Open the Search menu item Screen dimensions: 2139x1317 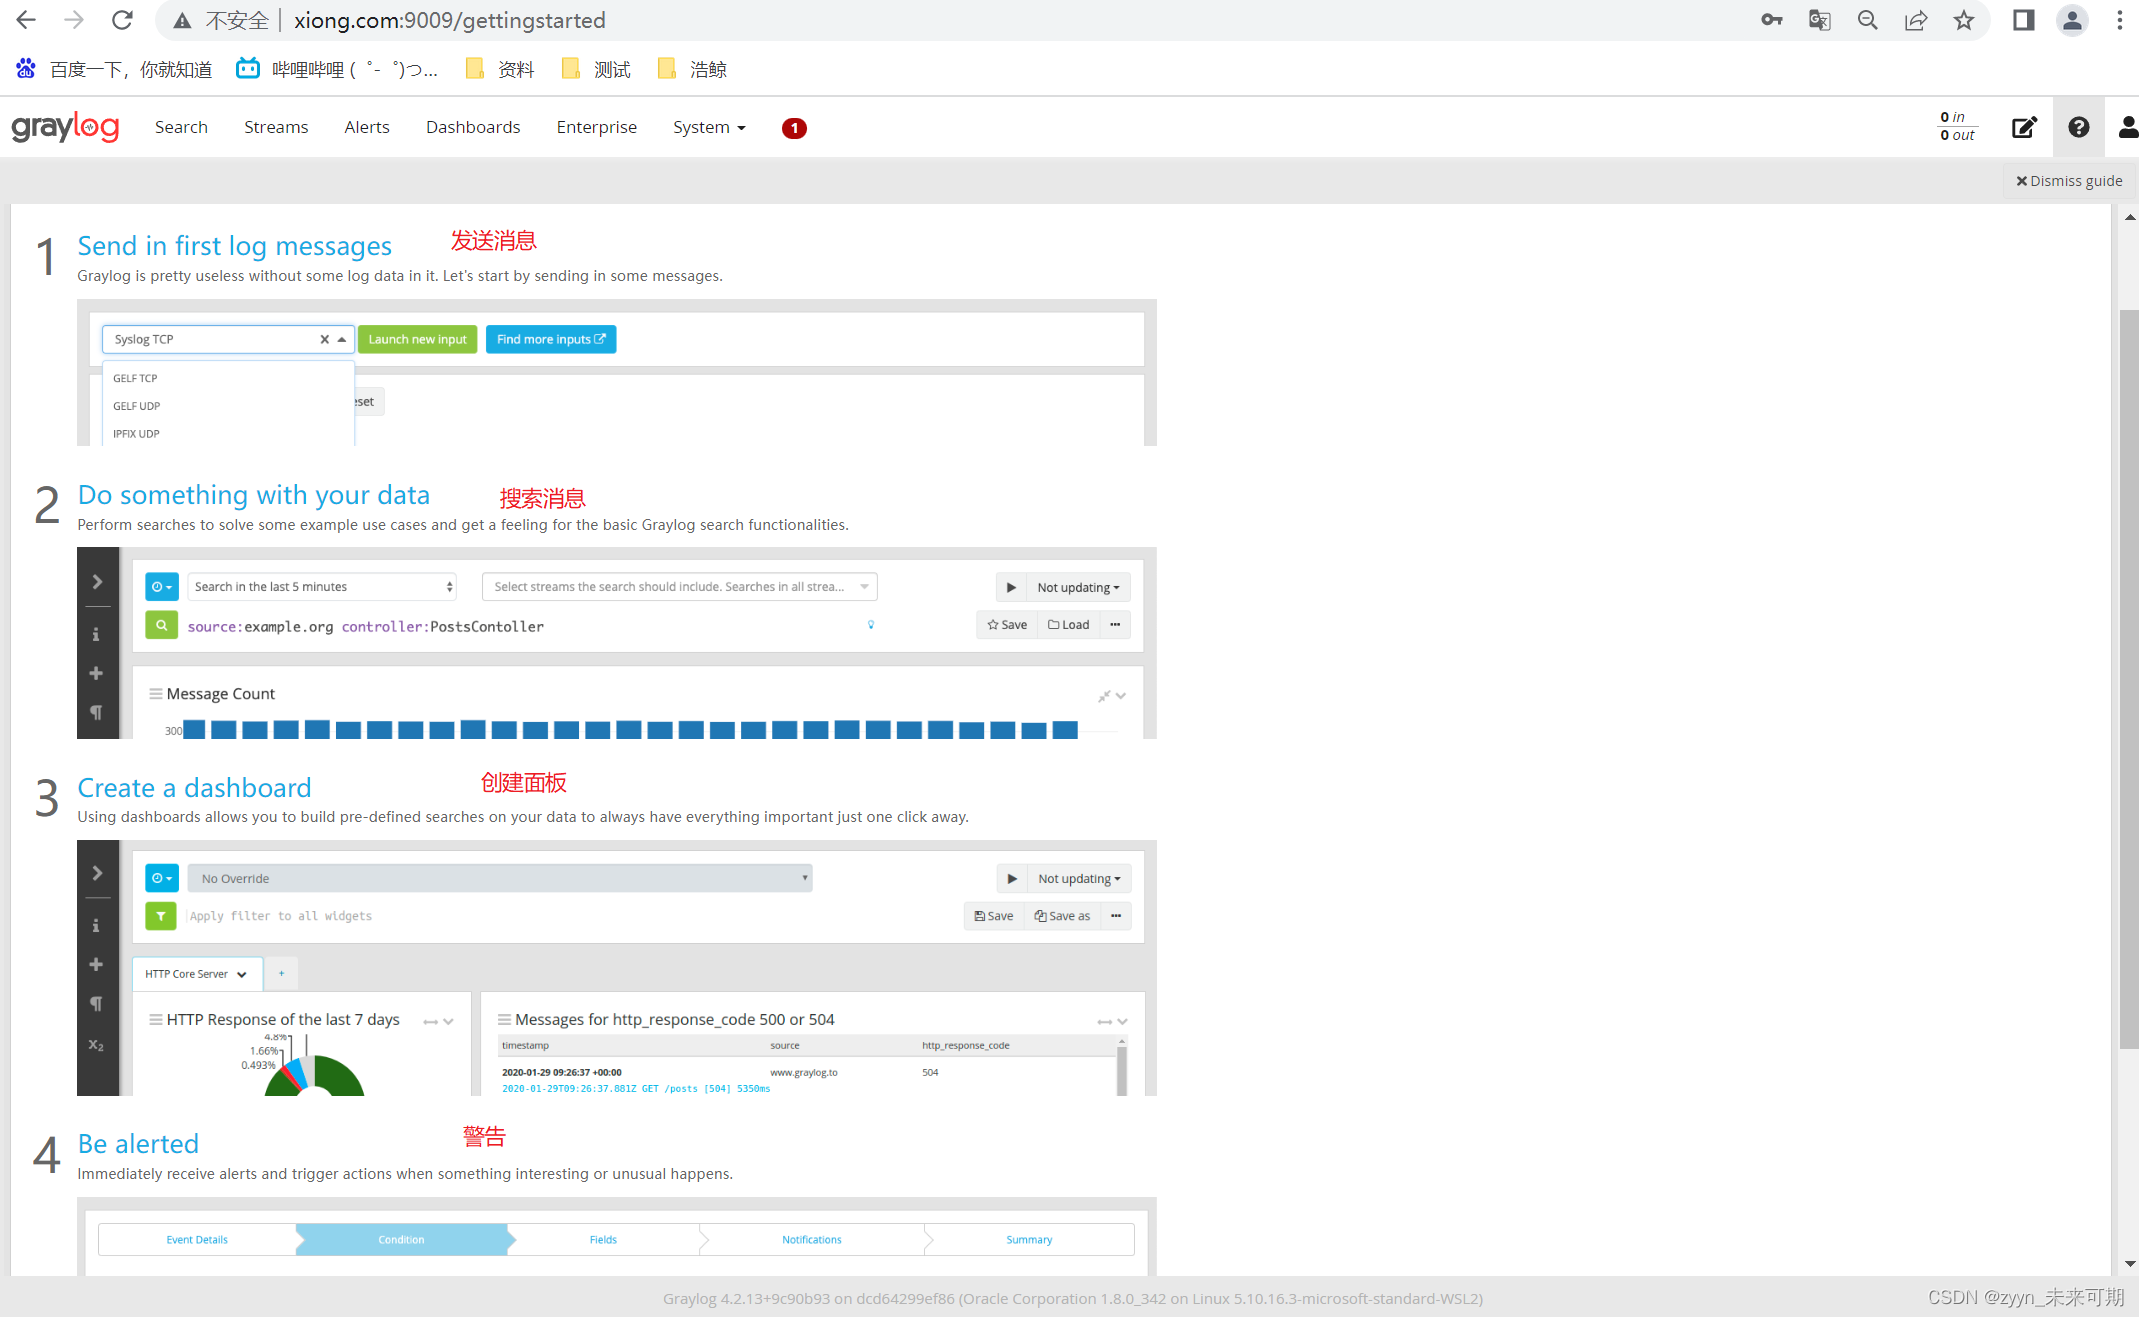coord(181,127)
